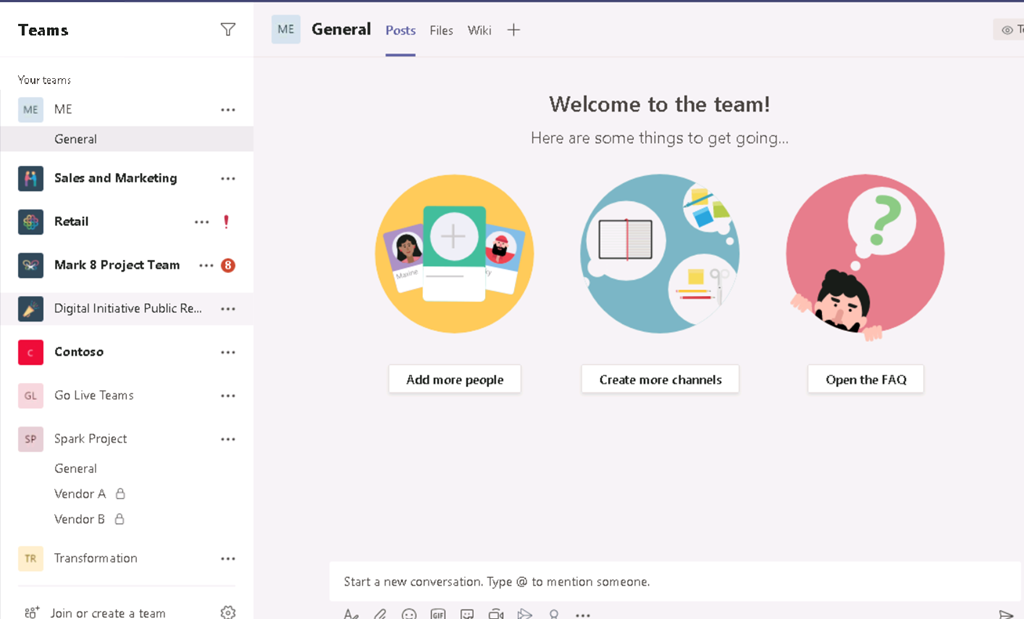The height and width of the screenshot is (619, 1024).
Task: Expand the Contoso team
Action: click(x=79, y=352)
